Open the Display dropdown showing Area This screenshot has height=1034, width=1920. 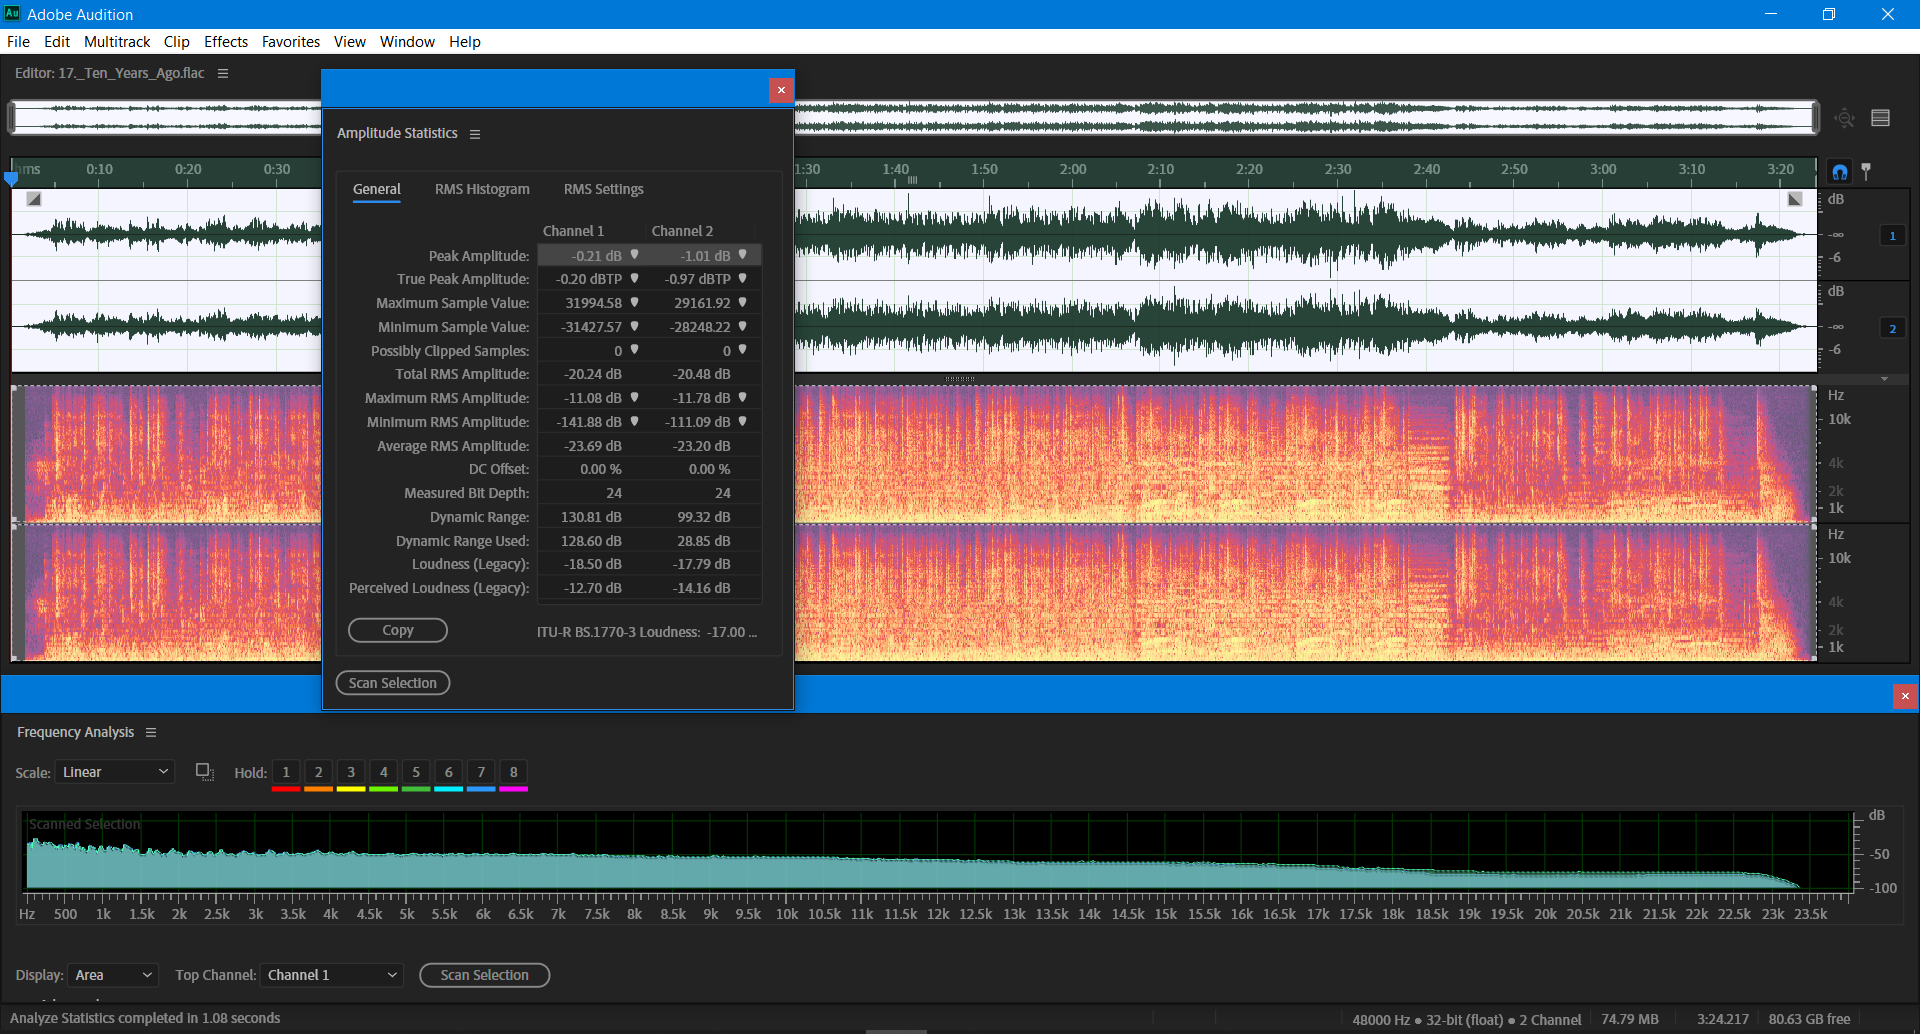112,975
